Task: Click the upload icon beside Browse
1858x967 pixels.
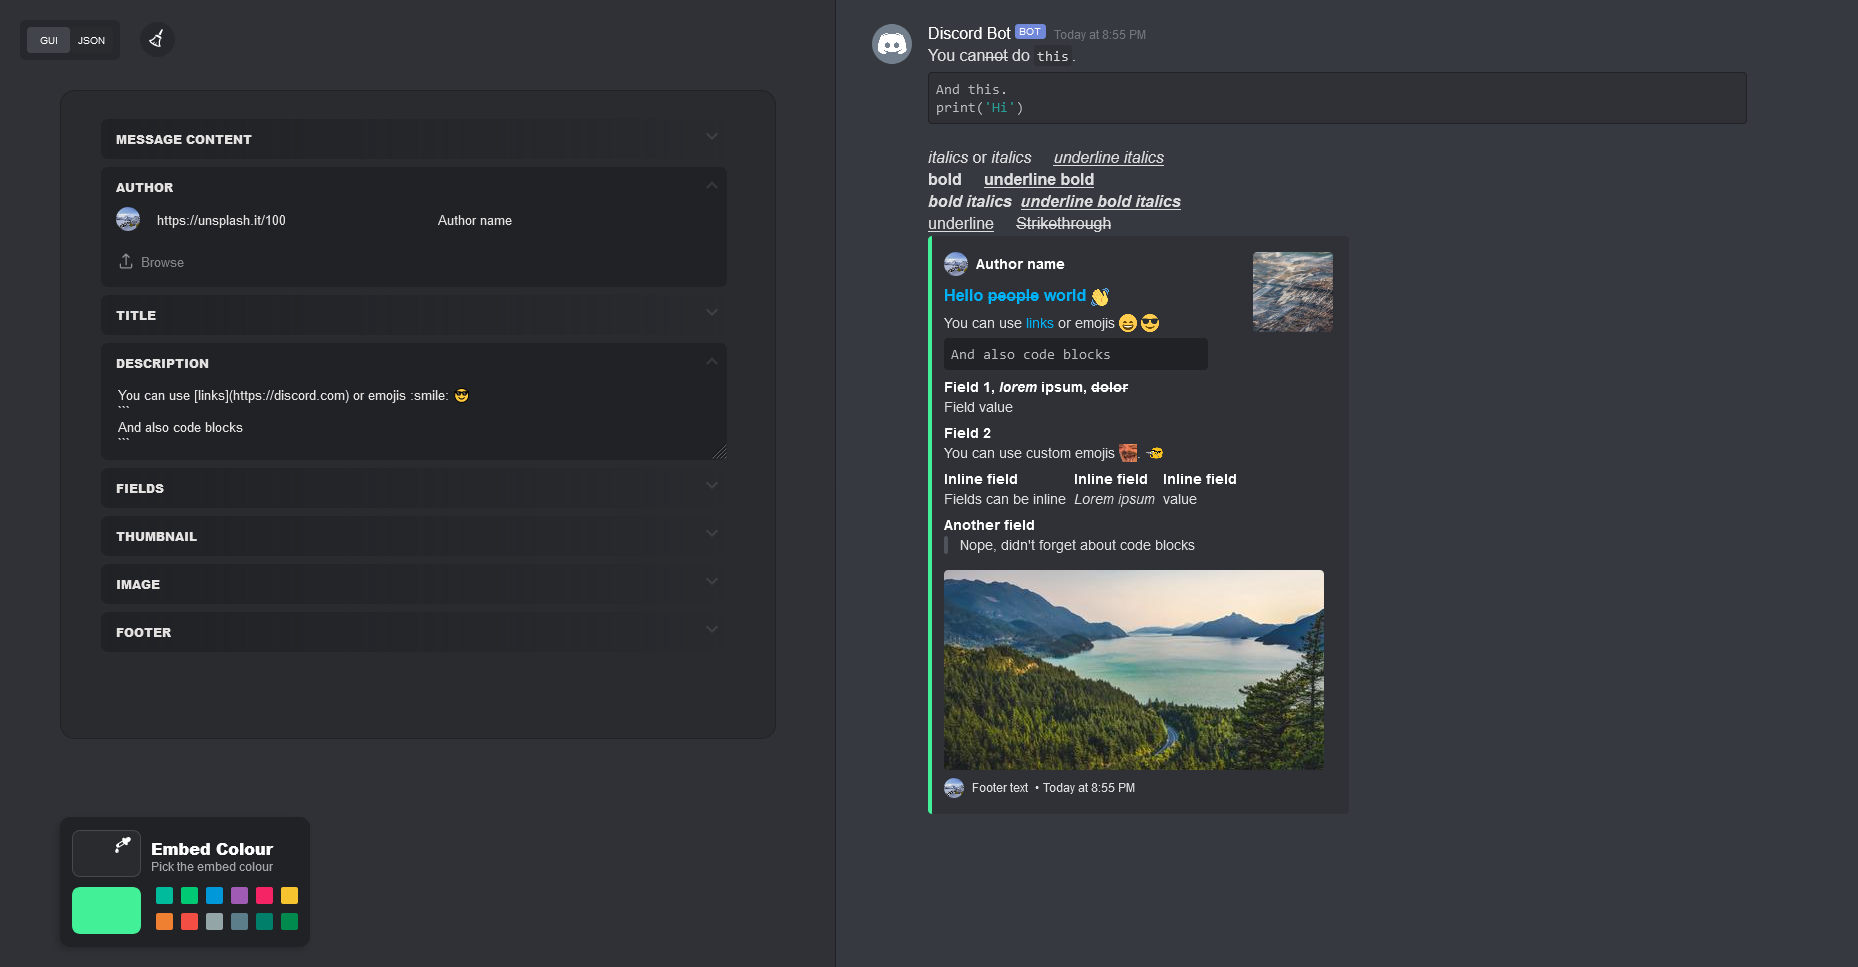Action: [126, 261]
